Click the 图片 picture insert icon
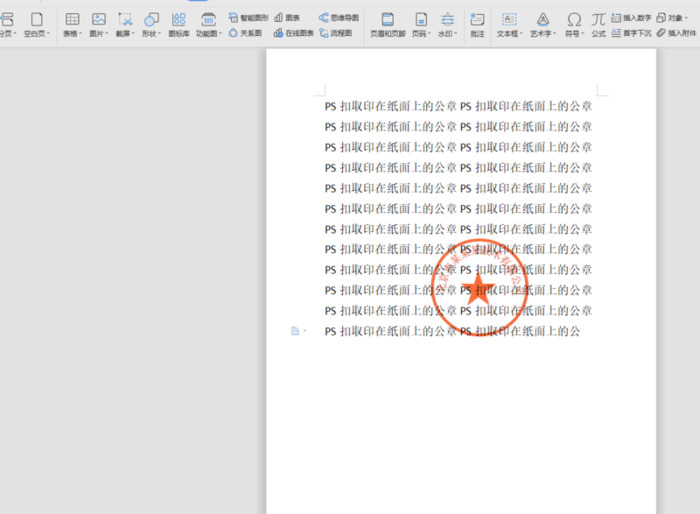The height and width of the screenshot is (514, 700). pyautogui.click(x=98, y=19)
